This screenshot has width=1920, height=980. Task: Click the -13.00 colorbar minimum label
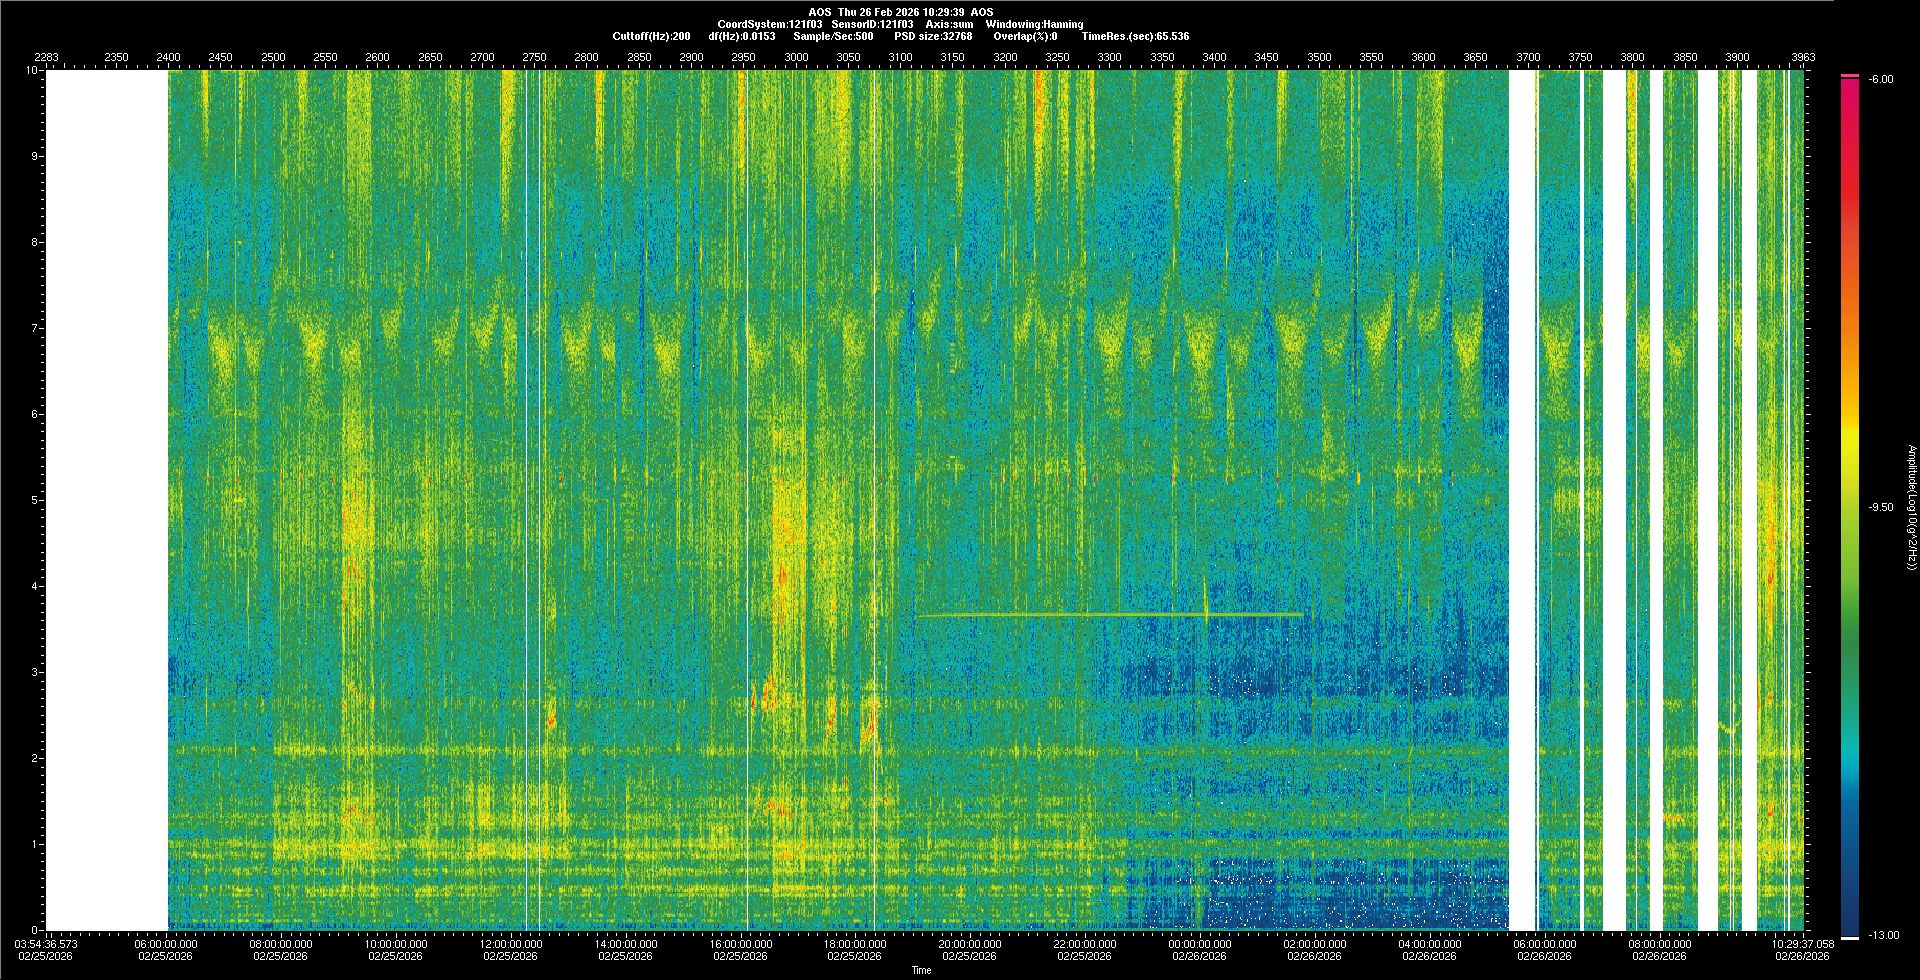pos(1884,935)
